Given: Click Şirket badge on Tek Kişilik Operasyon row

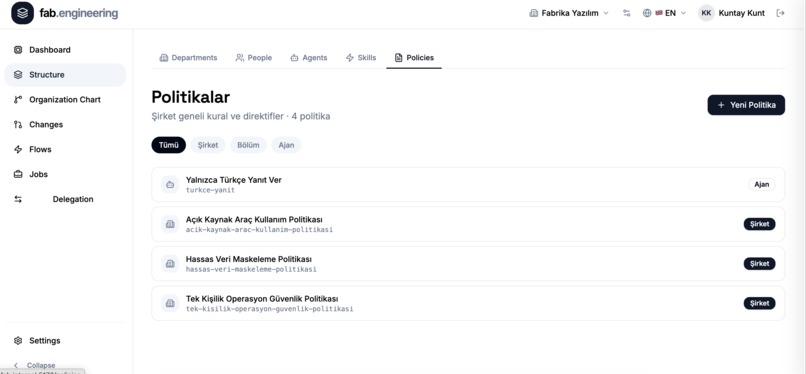Looking at the screenshot, I should pyautogui.click(x=759, y=303).
